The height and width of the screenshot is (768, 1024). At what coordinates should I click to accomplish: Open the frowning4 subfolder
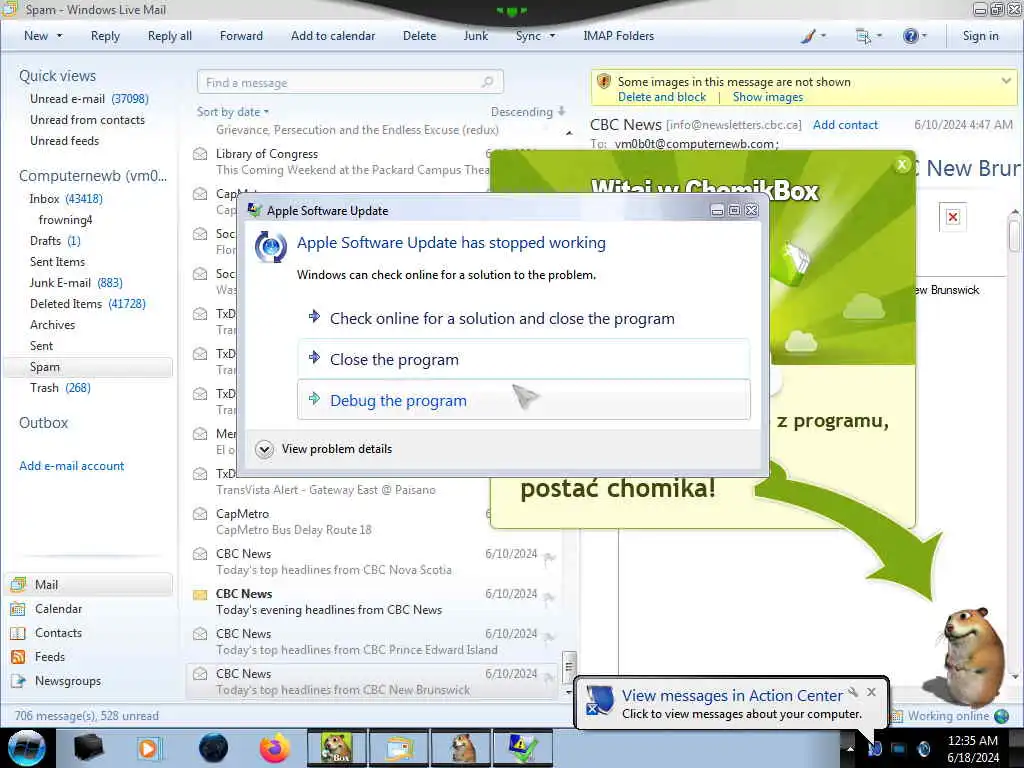[x=65, y=219]
